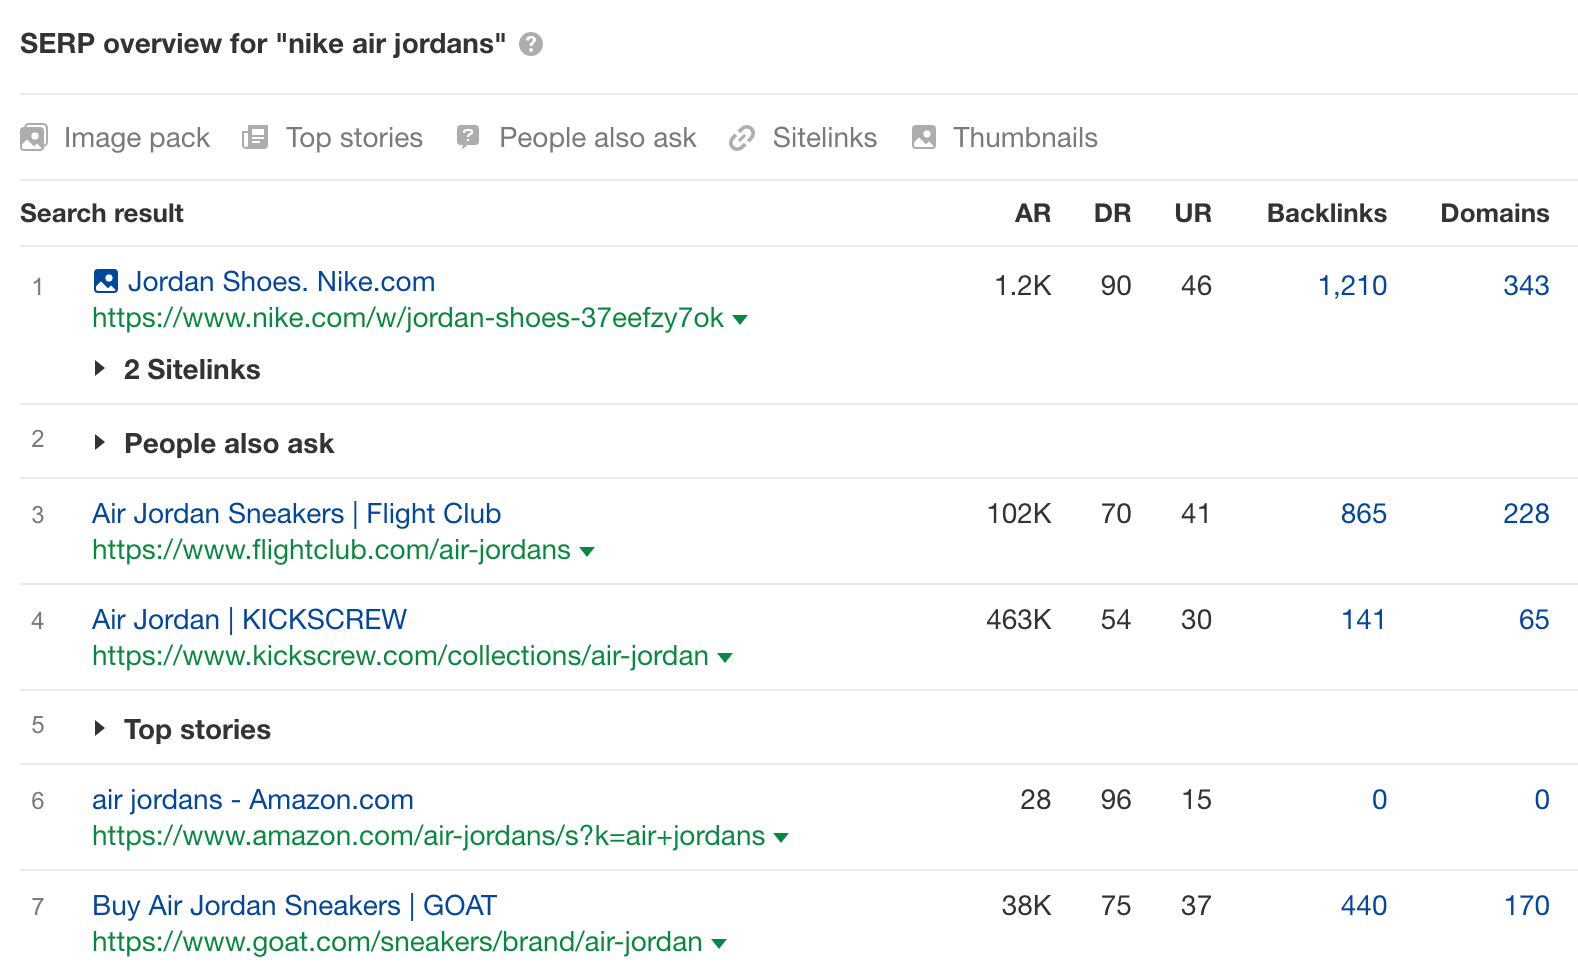Expand the 2 Sitelinks row
Image resolution: width=1578 pixels, height=970 pixels.
click(x=100, y=369)
